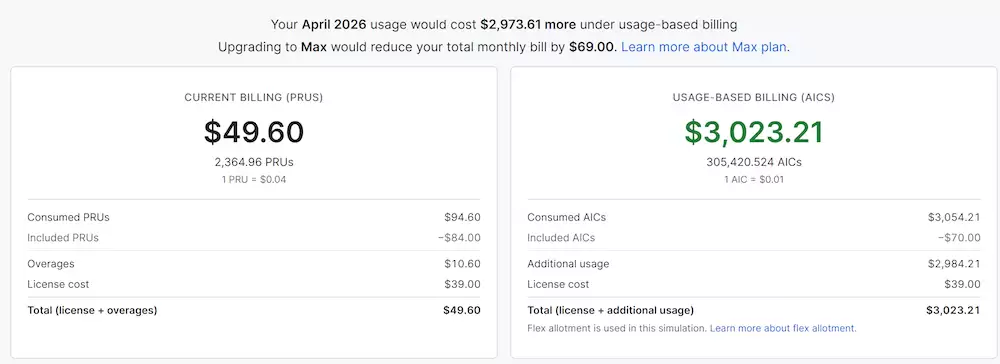This screenshot has height=364, width=1000.
Task: Open the Learn more about flex allotment link
Action: click(x=783, y=328)
